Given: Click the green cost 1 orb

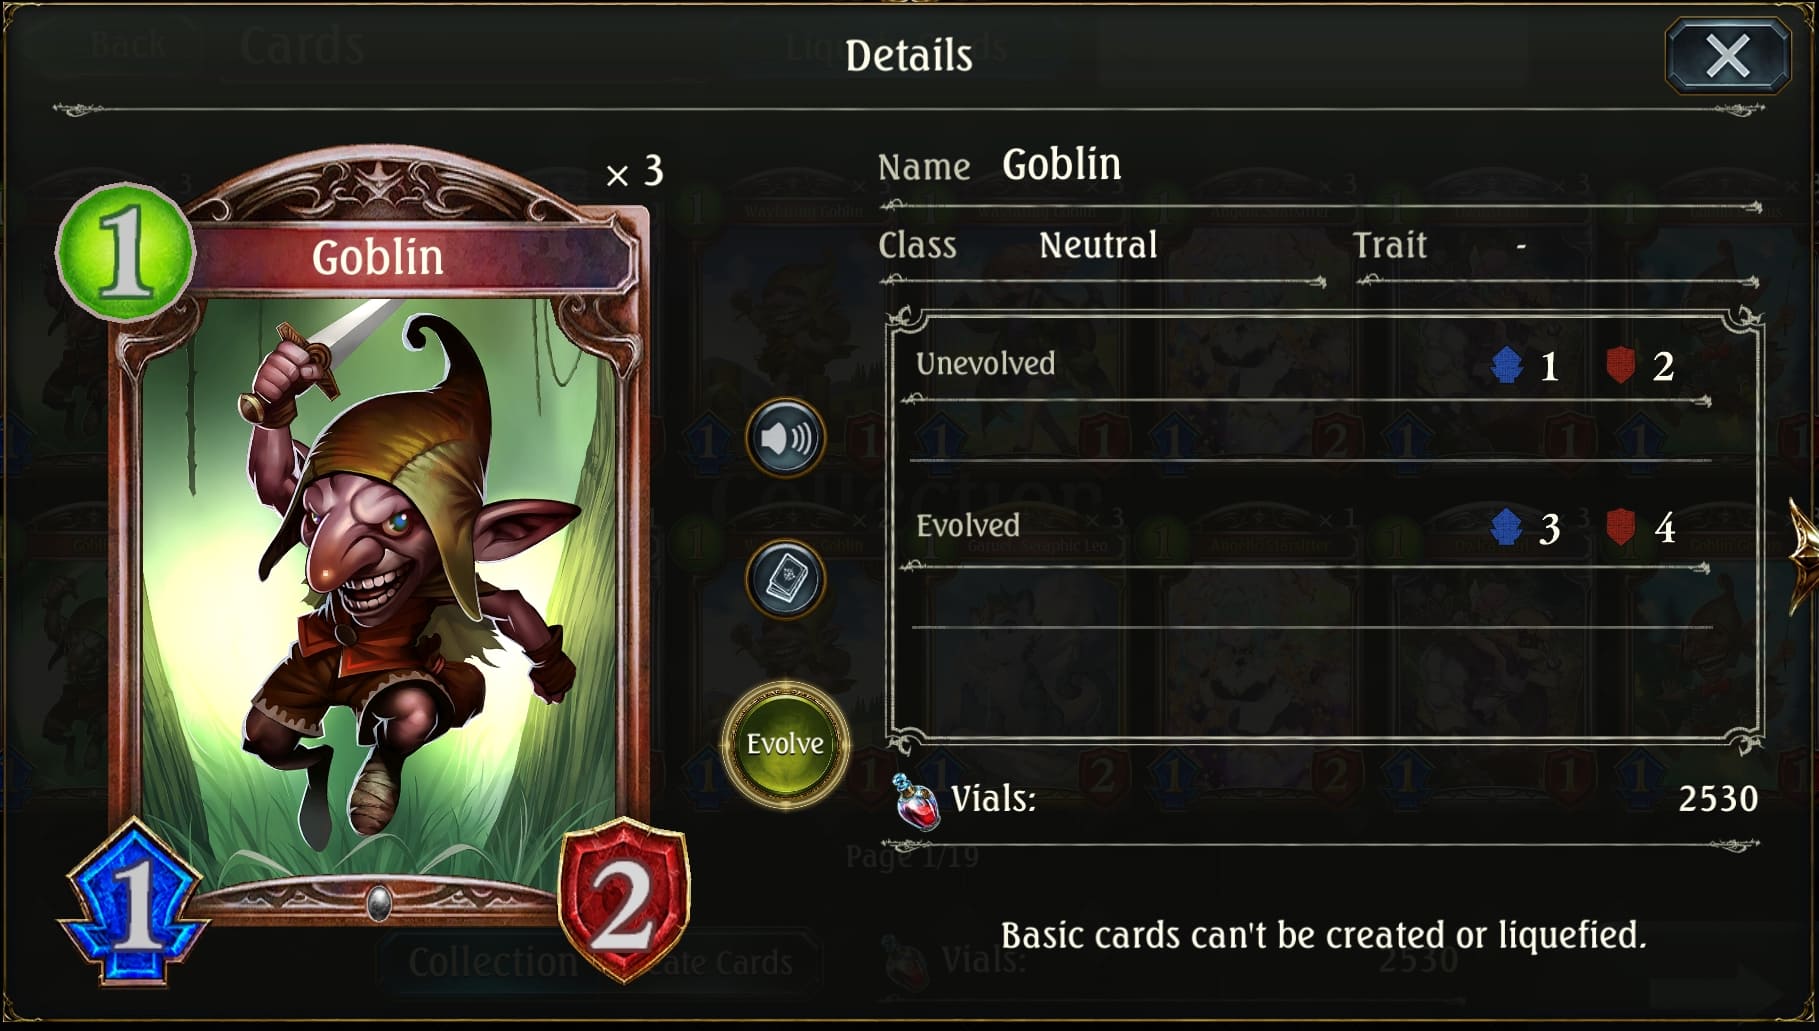Looking at the screenshot, I should [124, 251].
